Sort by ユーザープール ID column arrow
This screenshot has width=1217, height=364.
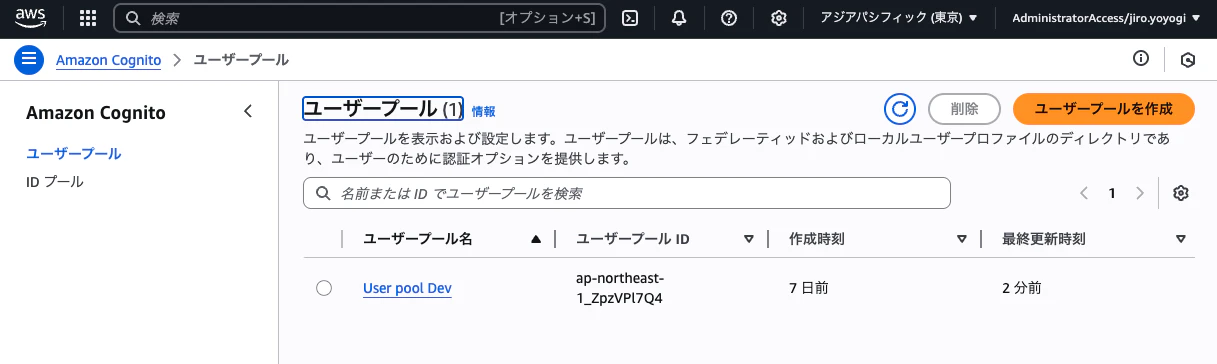pos(749,239)
